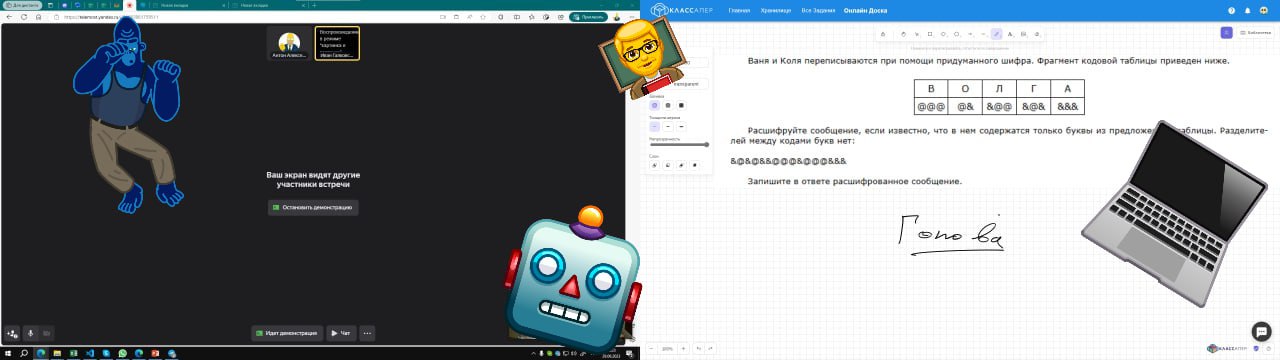Viewport: 1280px width, 360px height.
Task: Toggle the whiteboard lock tool
Action: pos(883,34)
